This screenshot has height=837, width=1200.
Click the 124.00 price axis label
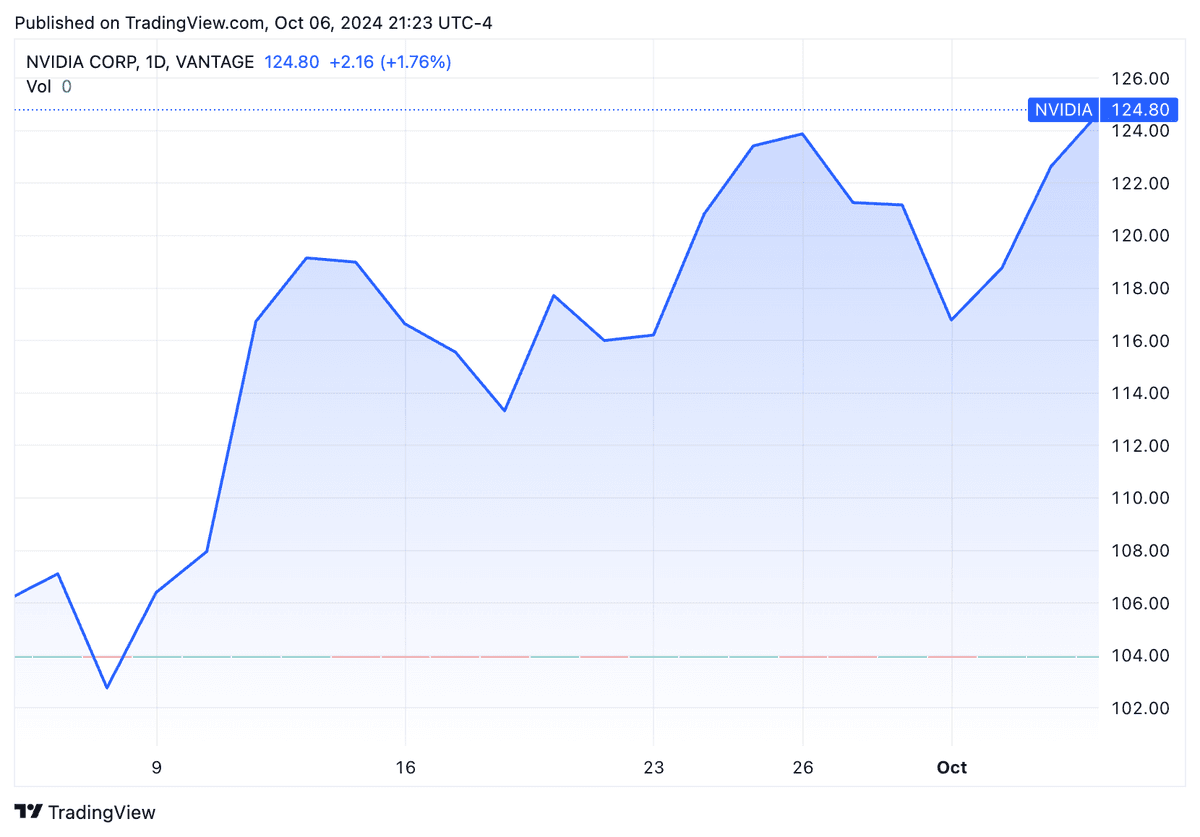pos(1141,131)
